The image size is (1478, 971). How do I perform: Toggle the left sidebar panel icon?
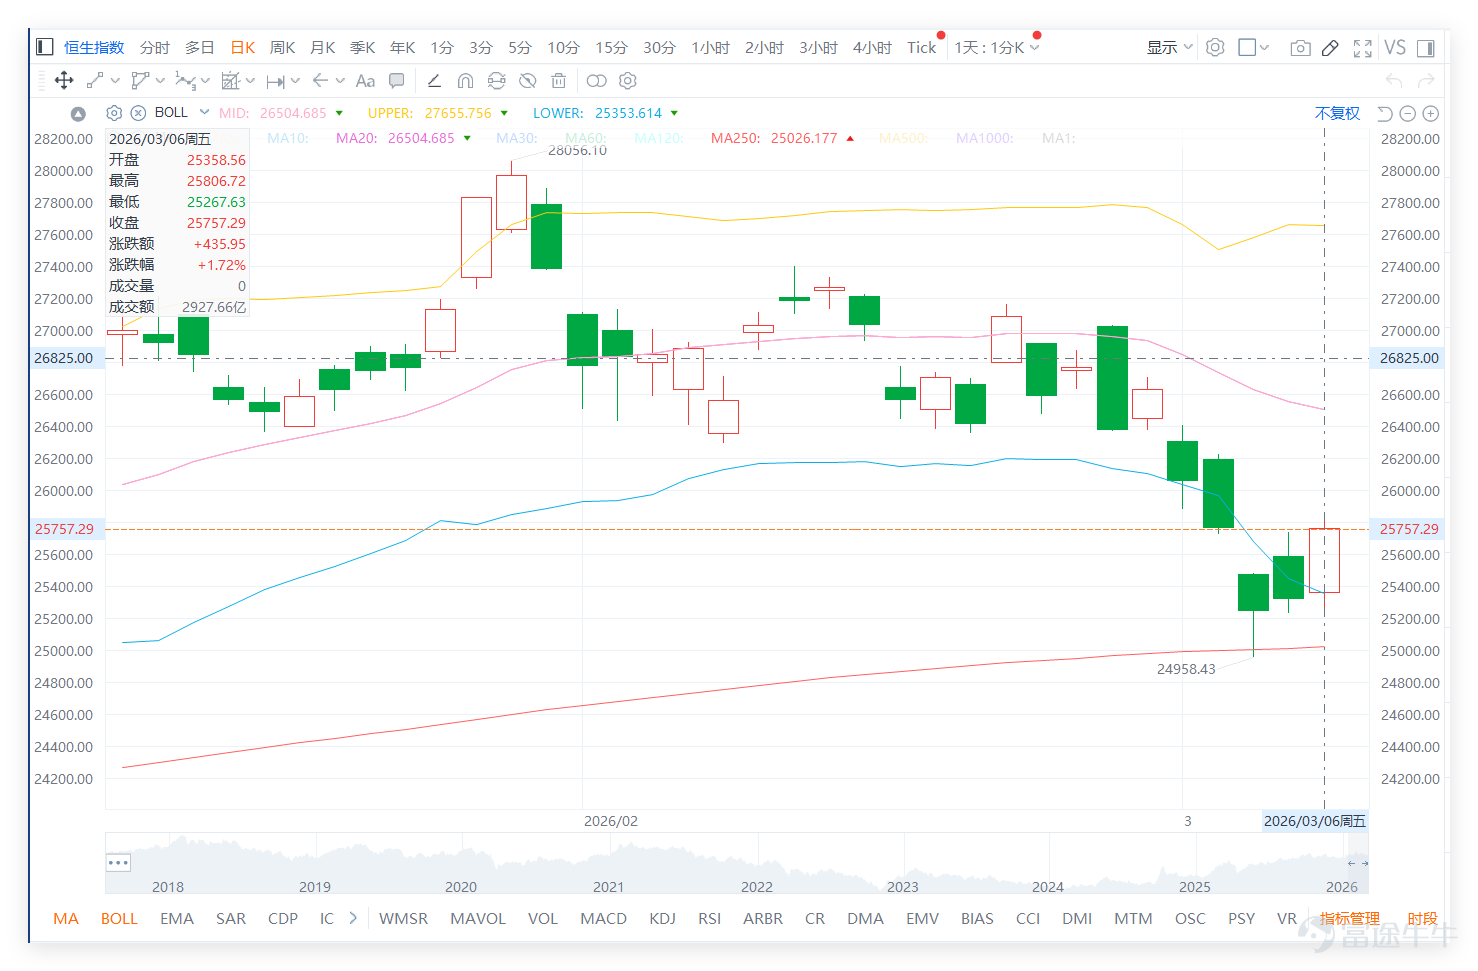tap(44, 47)
